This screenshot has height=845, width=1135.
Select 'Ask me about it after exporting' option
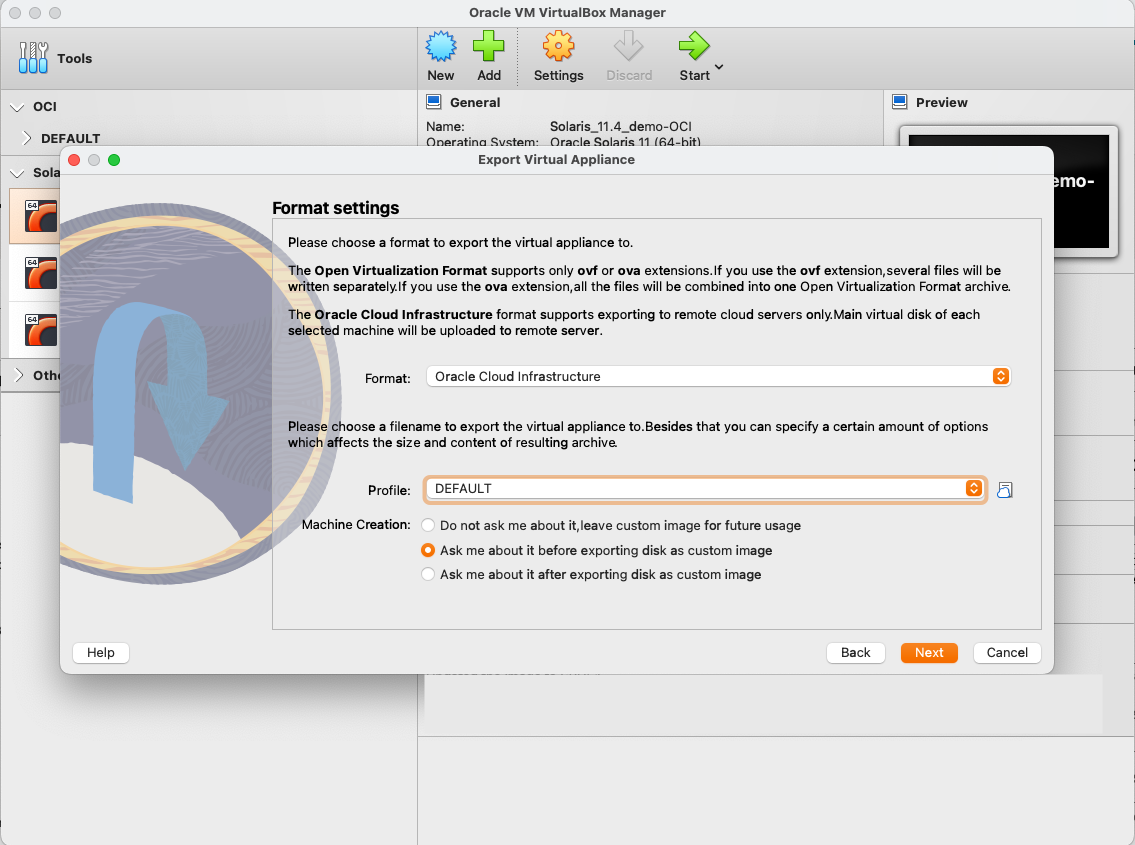coord(428,574)
